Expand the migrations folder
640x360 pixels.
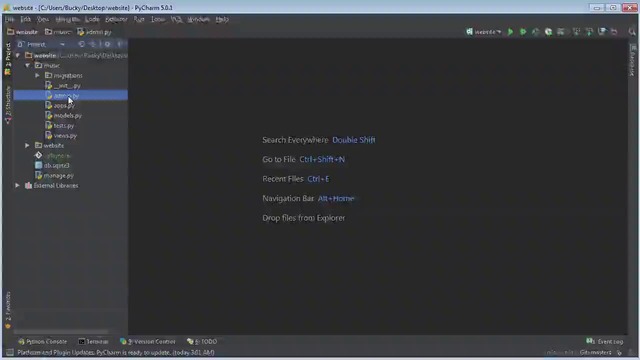coord(37,76)
